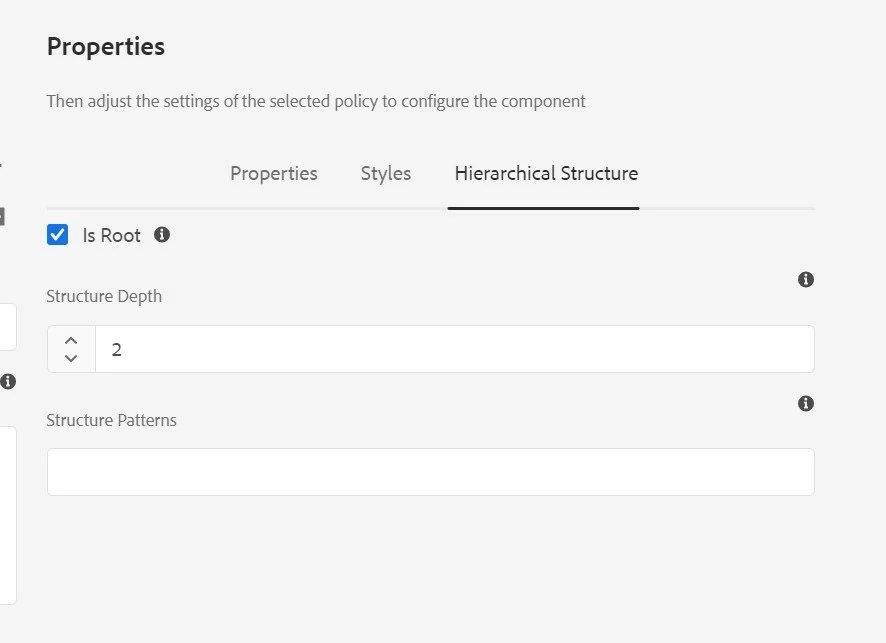Click the small gray icon at the left edge

pos(2,216)
